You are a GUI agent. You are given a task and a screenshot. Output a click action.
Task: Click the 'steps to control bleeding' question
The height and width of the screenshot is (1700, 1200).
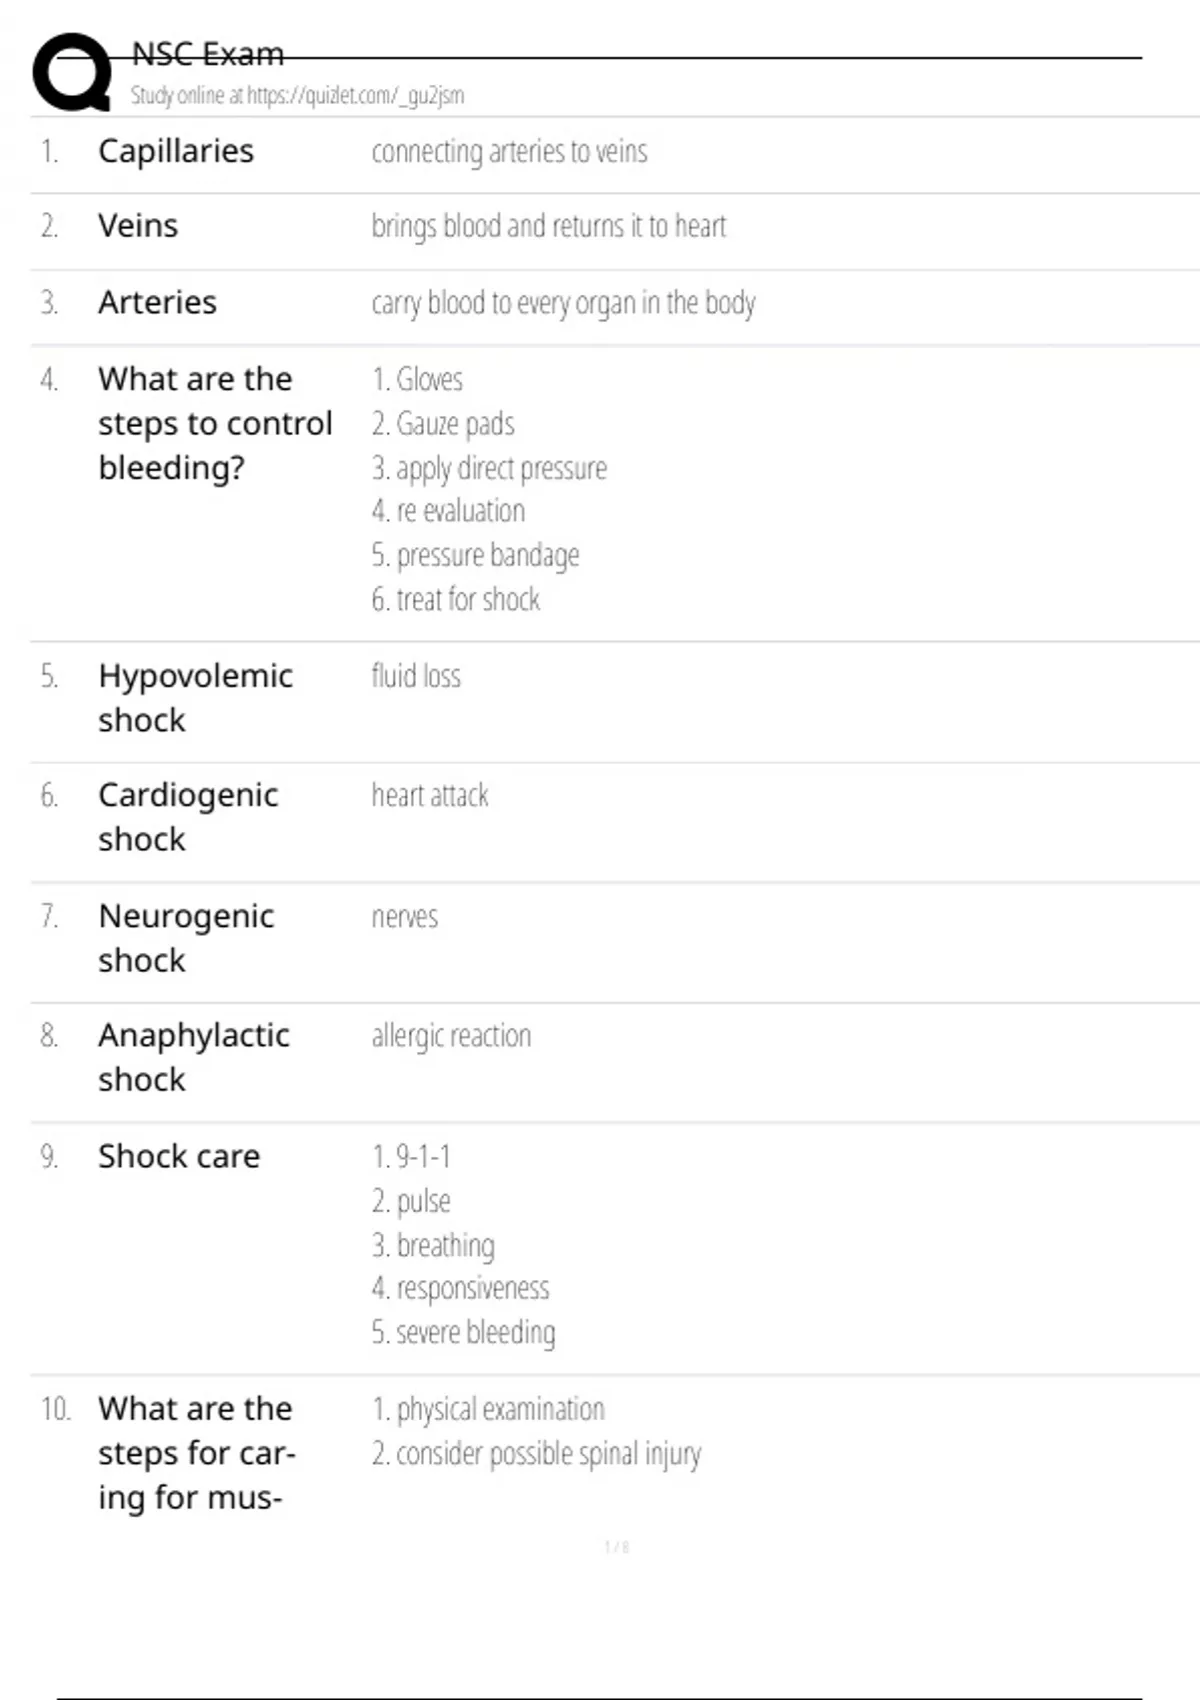click(x=214, y=423)
